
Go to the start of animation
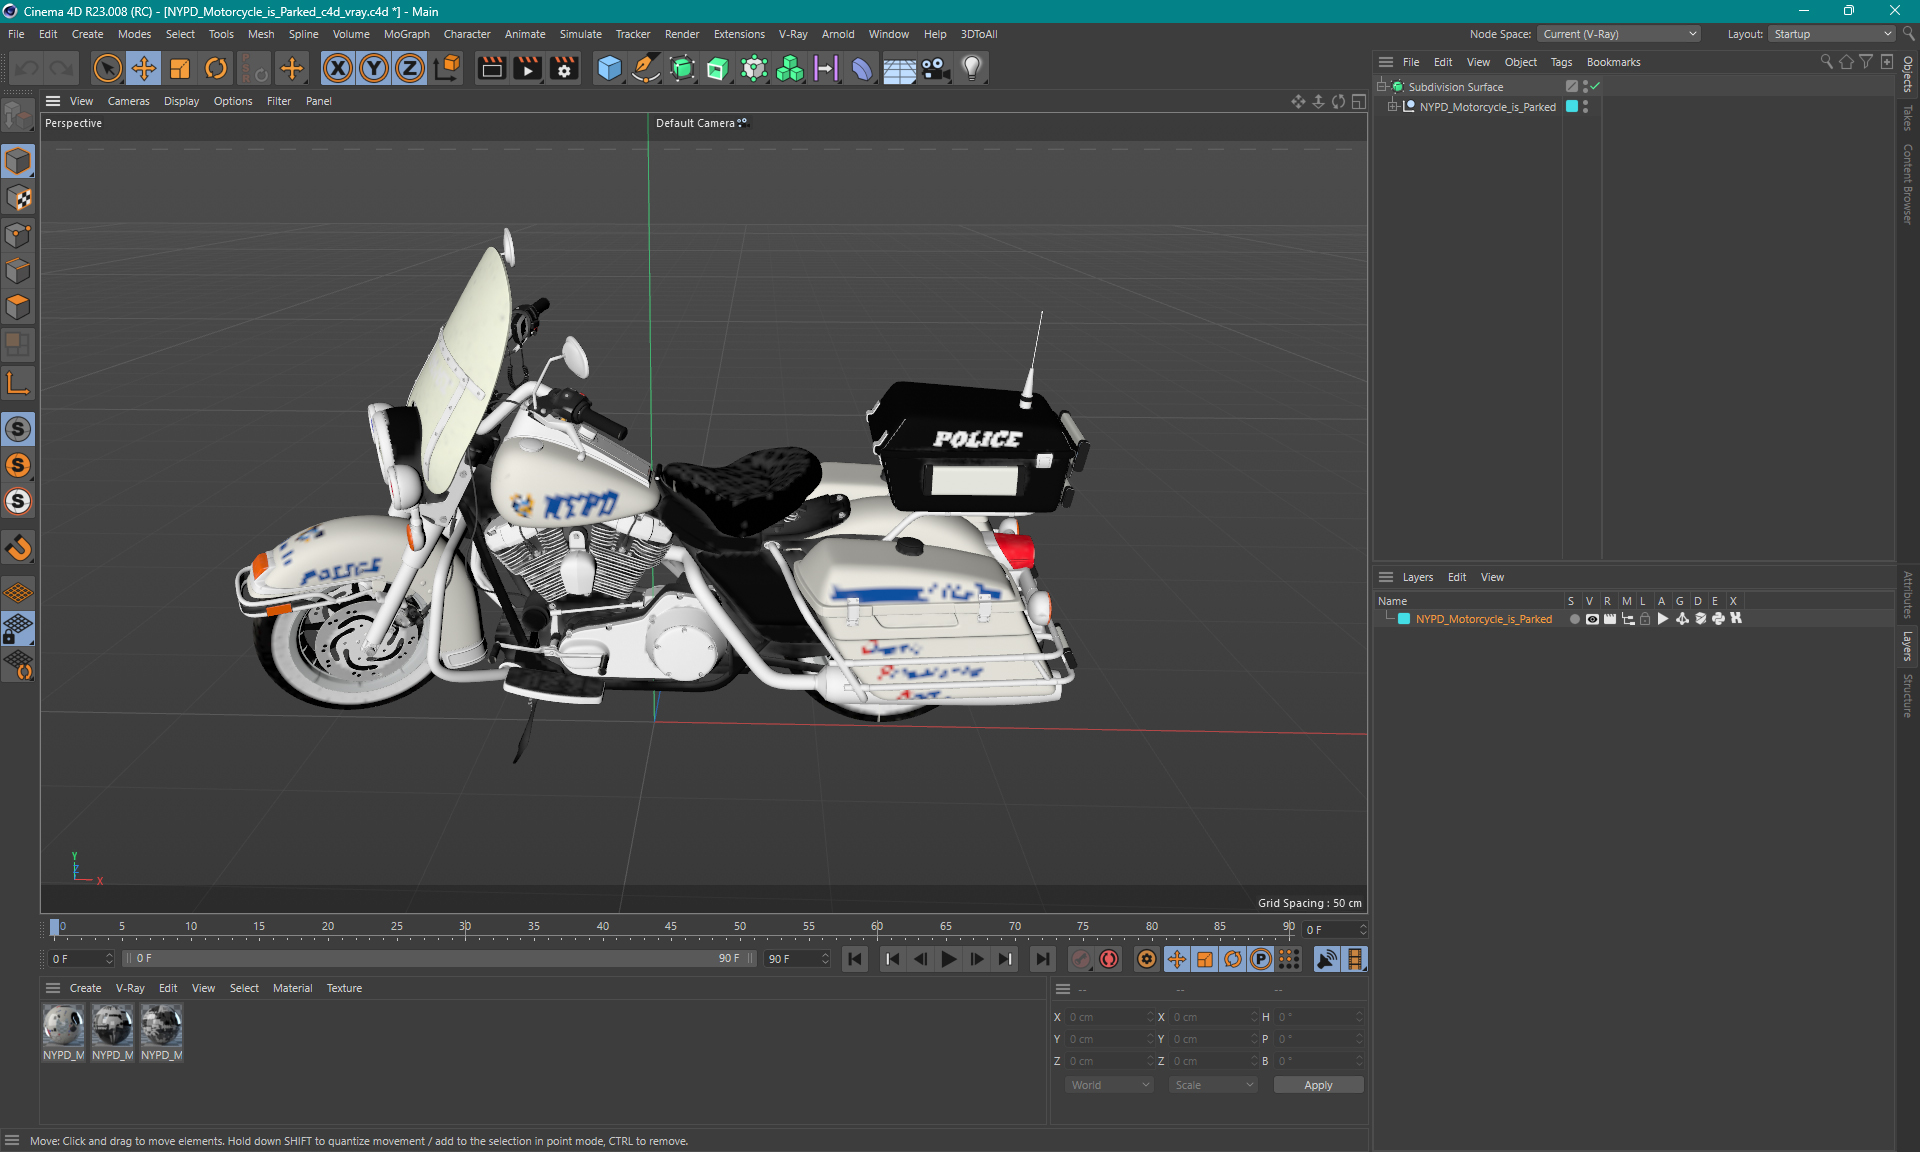(x=855, y=959)
